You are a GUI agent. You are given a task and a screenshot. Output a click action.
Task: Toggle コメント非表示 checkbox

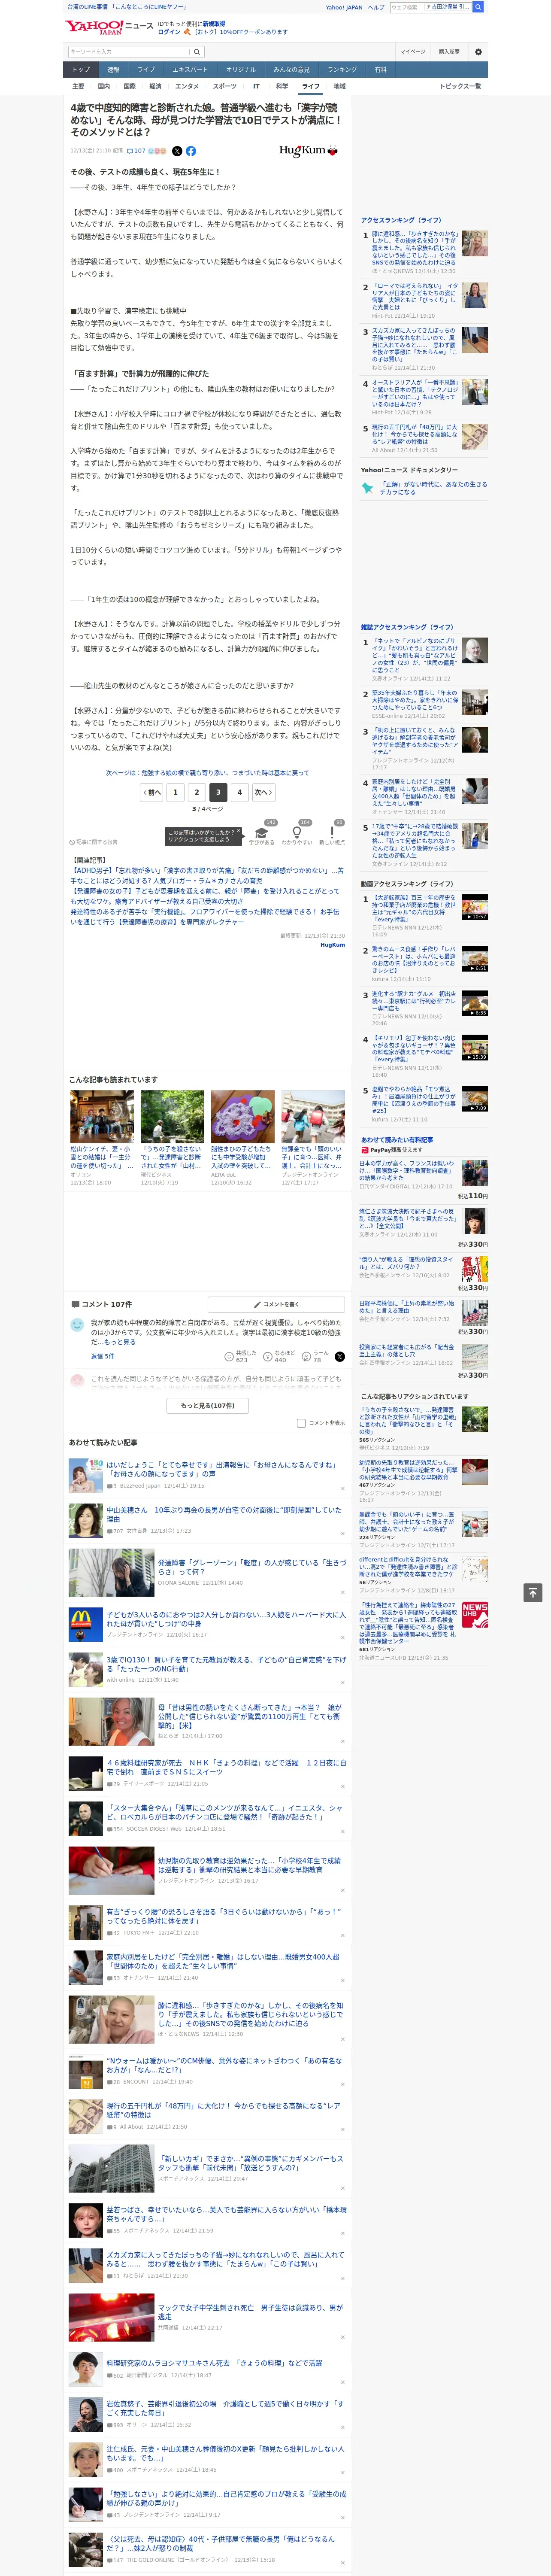(x=301, y=1423)
